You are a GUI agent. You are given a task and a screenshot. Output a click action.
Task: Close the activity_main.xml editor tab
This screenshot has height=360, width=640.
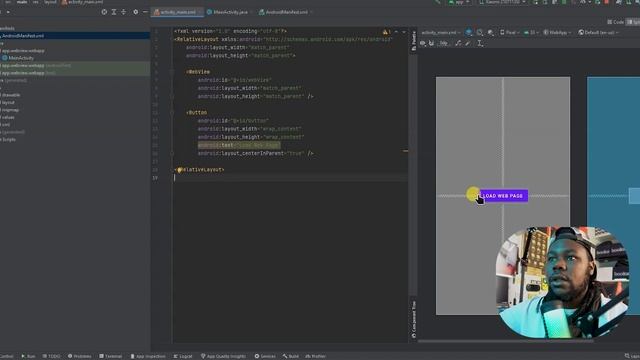point(200,12)
